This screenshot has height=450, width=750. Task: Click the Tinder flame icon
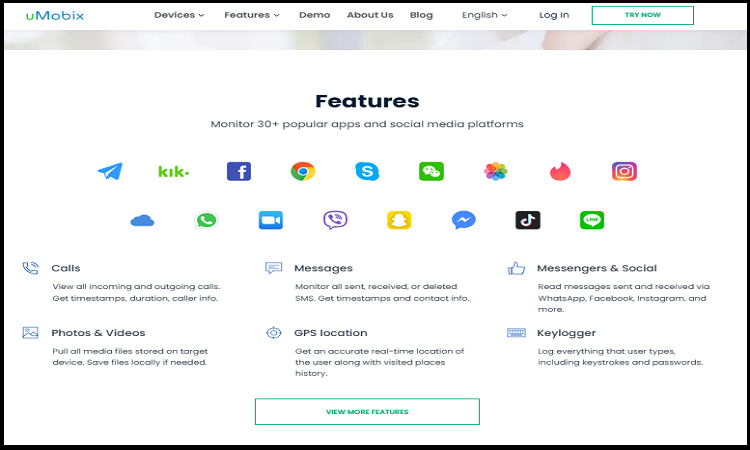(x=560, y=171)
